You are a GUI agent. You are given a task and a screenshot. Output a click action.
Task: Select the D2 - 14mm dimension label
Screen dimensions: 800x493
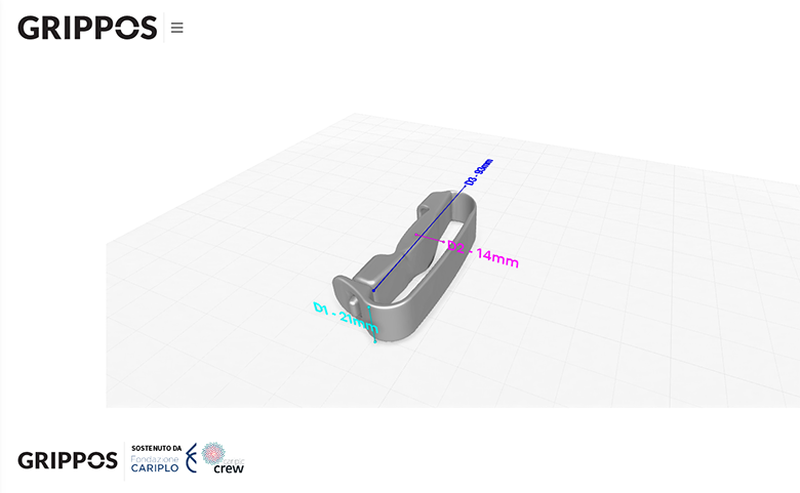[x=482, y=254]
